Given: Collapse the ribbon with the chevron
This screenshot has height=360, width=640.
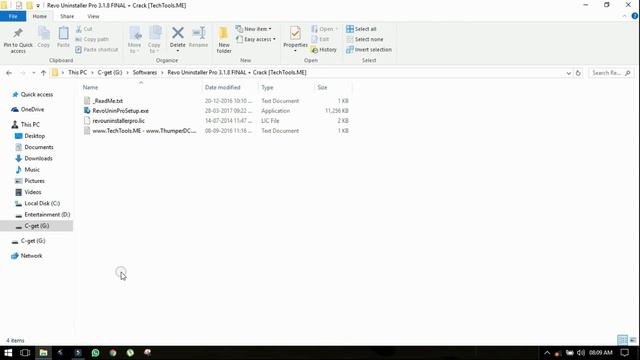Looking at the screenshot, I should 624,16.
